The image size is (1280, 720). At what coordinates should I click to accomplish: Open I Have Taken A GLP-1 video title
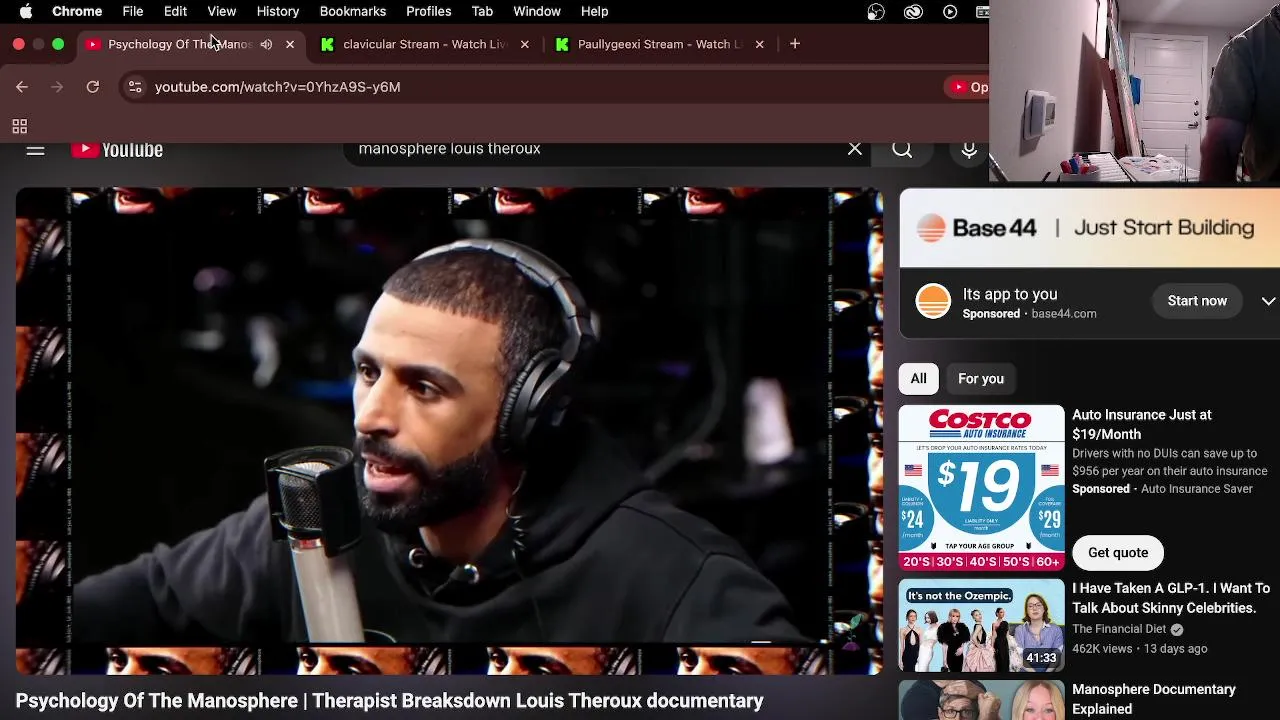1171,598
